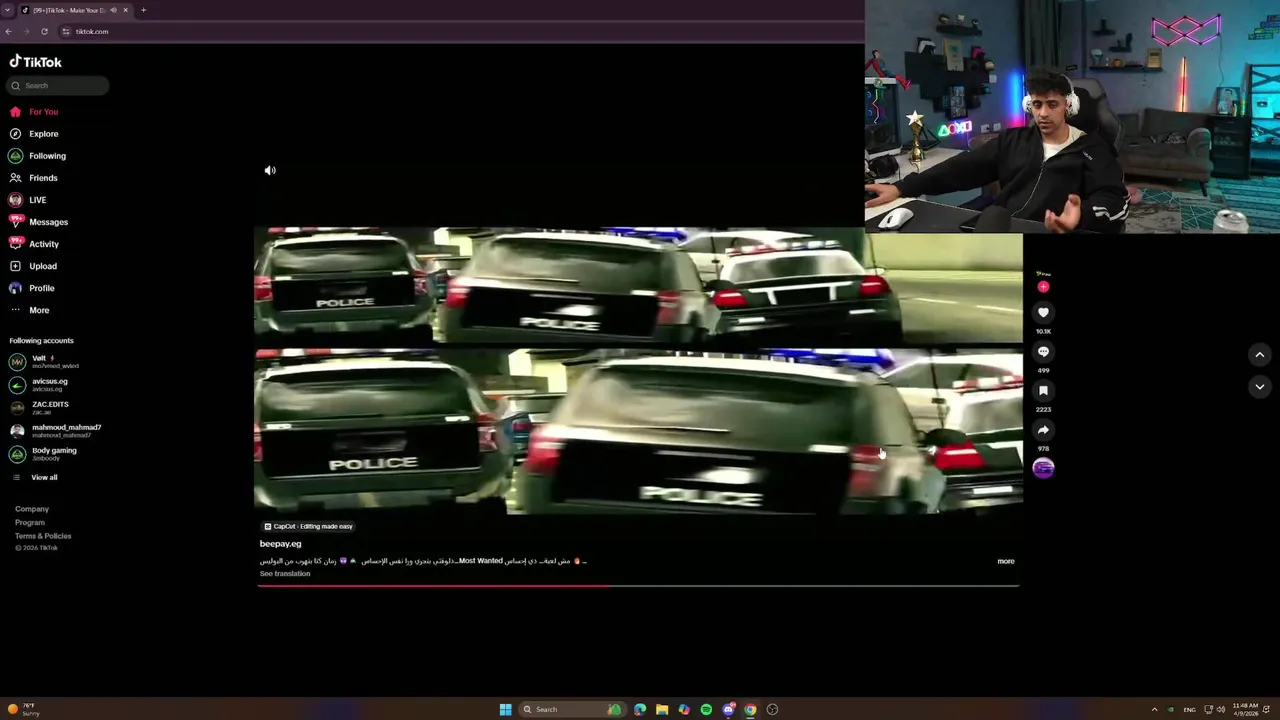This screenshot has height=720, width=1280.
Task: Mute the tab via its audio icon
Action: pyautogui.click(x=113, y=10)
